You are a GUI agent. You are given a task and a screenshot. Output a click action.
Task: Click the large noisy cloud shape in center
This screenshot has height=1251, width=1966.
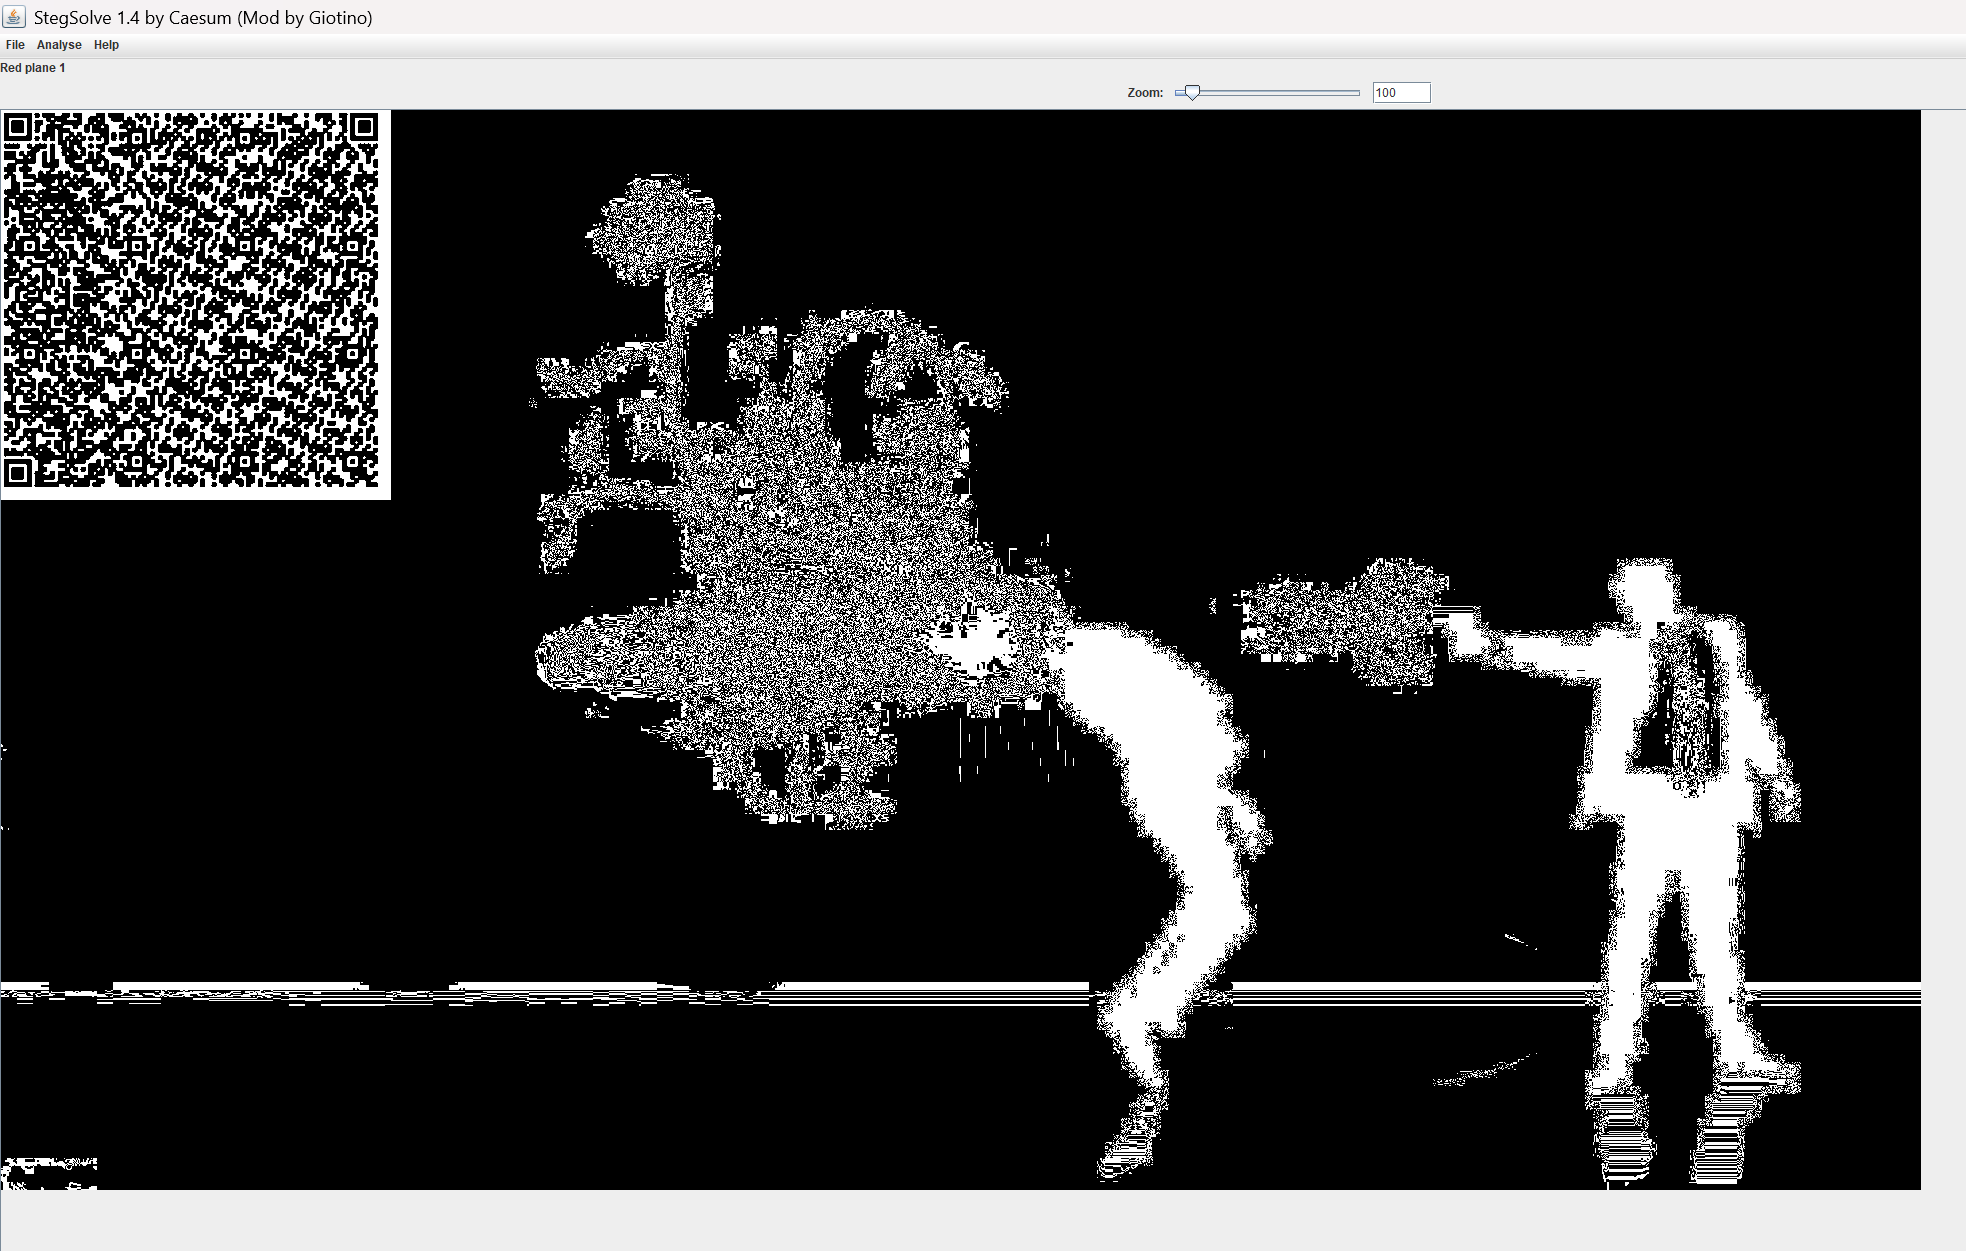pyautogui.click(x=810, y=600)
